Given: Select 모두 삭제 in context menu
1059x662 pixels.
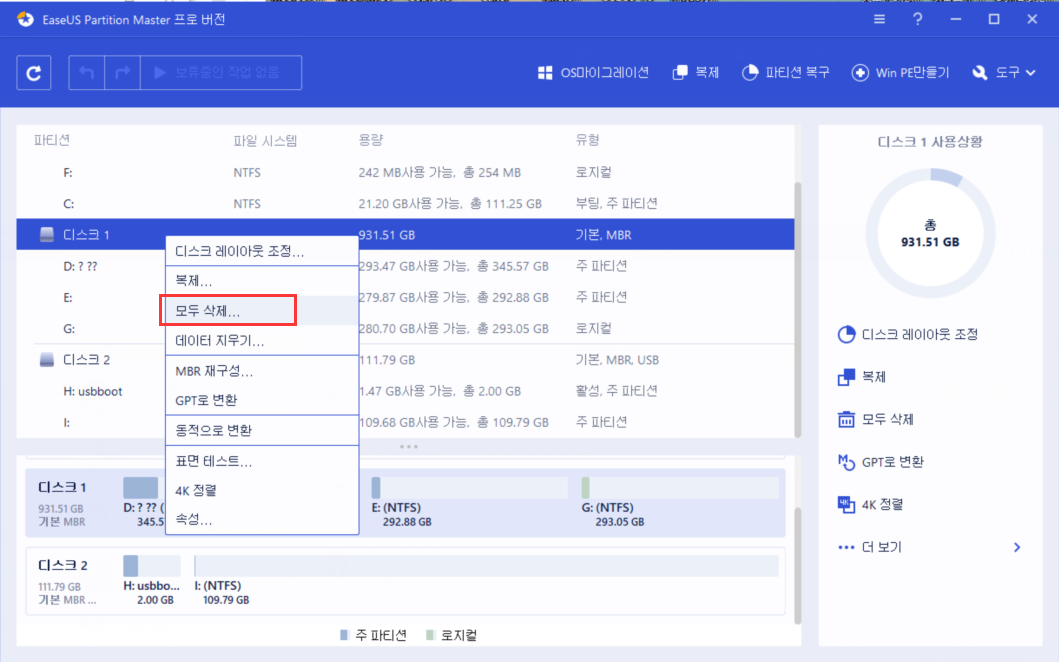Looking at the screenshot, I should [262, 311].
